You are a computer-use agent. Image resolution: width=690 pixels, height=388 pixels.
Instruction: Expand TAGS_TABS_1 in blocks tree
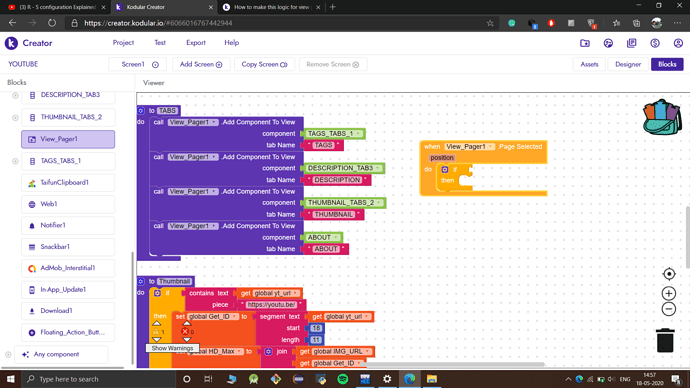click(15, 161)
